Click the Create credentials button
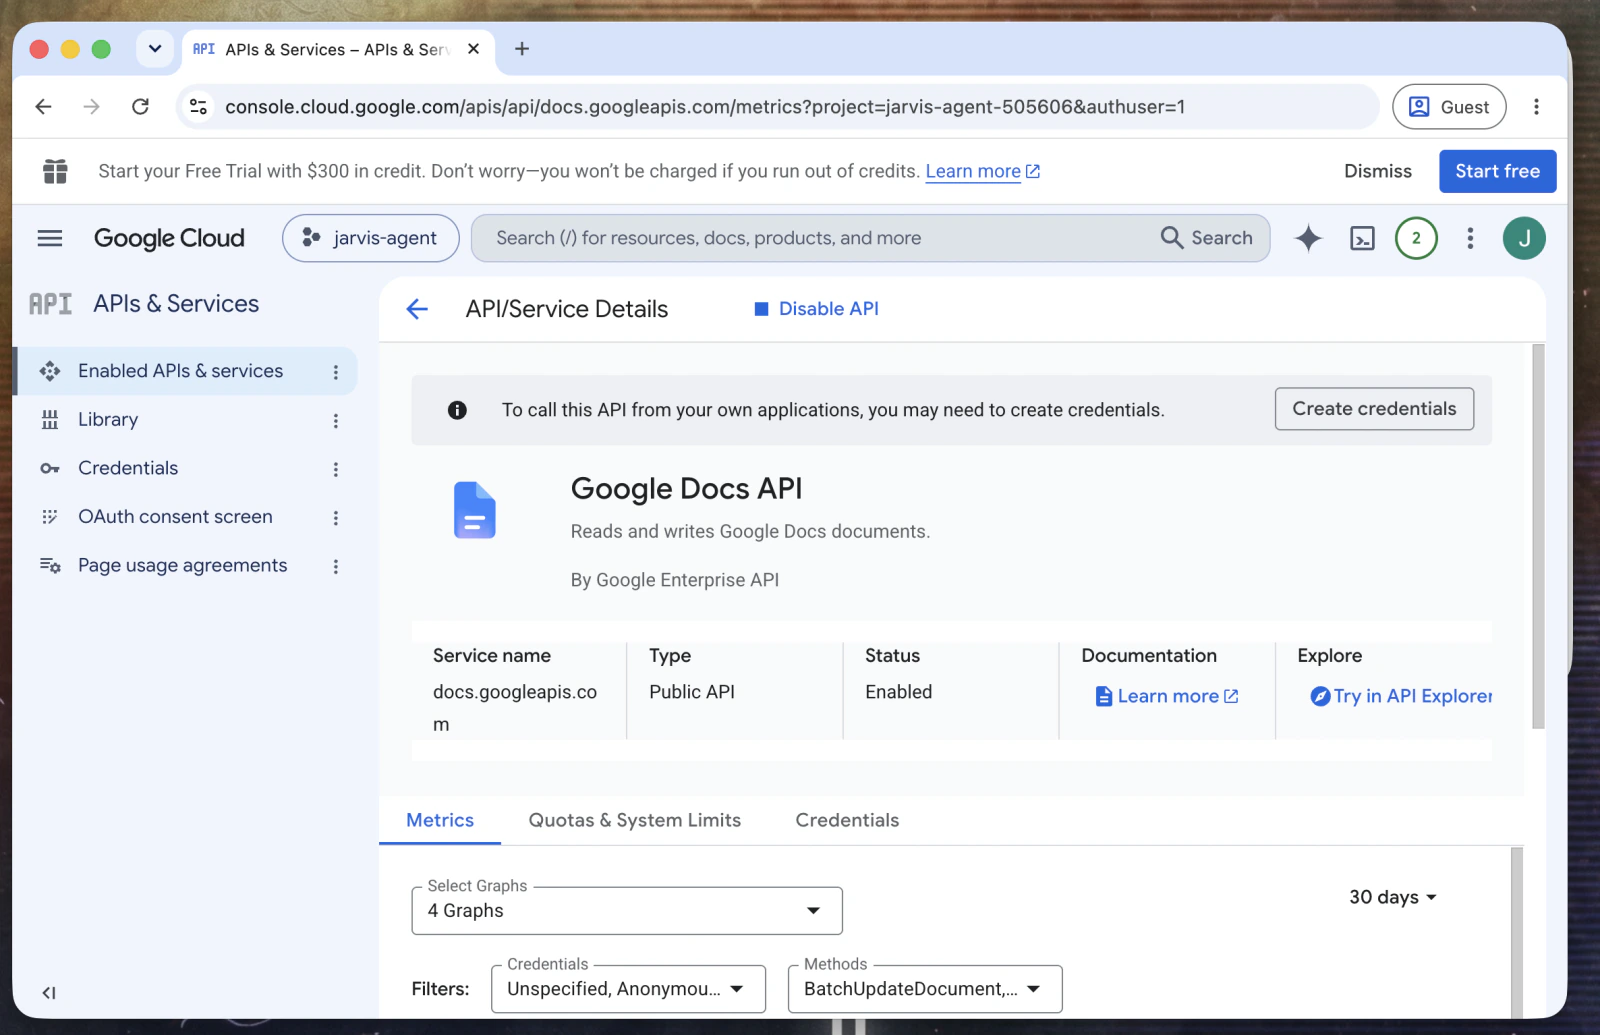This screenshot has height=1035, width=1600. pyautogui.click(x=1374, y=409)
